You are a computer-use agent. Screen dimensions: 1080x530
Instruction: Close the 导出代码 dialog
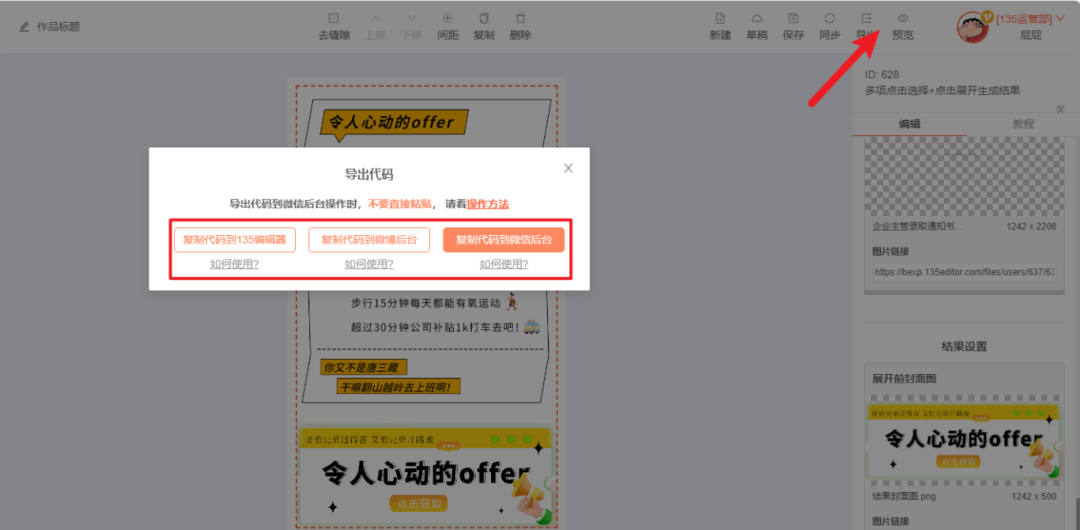point(568,168)
